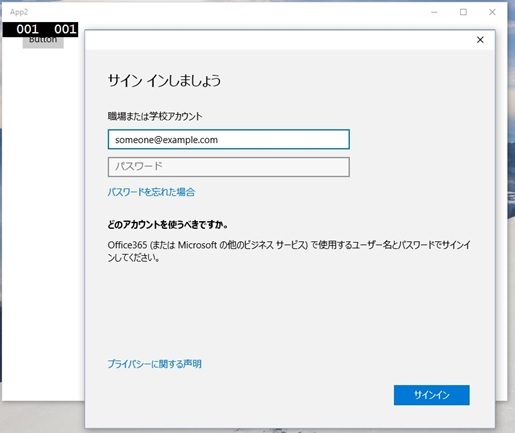Click the 職場または学校アカウント label
515x433 pixels.
tap(155, 116)
